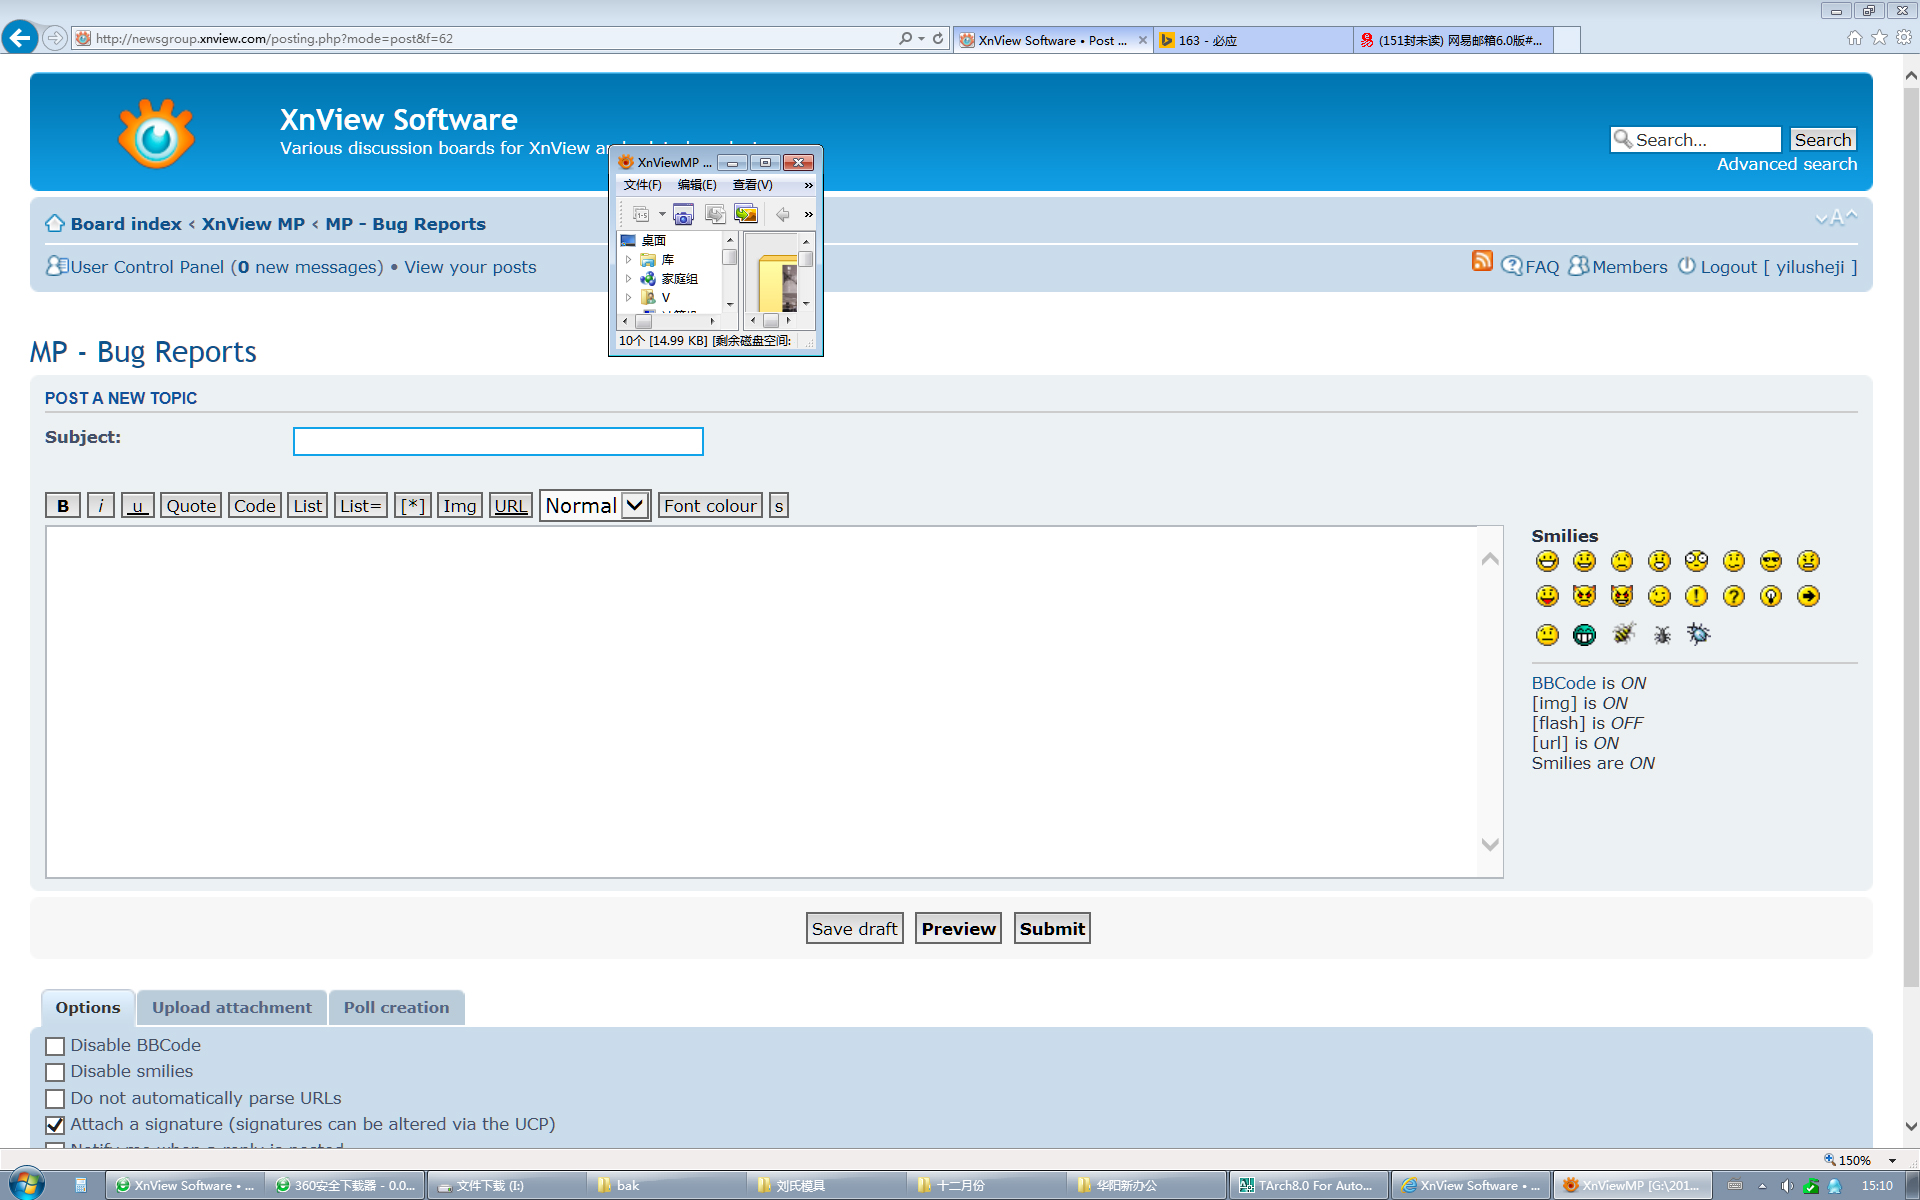Go to Board index home icon
1920x1200 pixels.
coord(55,224)
